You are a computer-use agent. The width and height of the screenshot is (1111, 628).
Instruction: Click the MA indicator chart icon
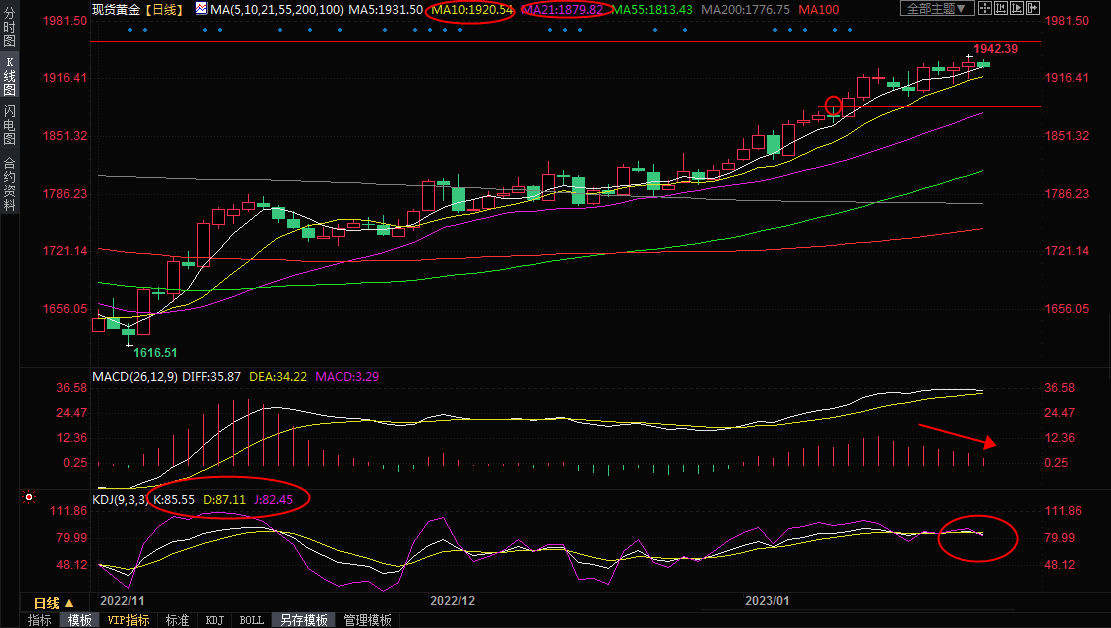201,9
